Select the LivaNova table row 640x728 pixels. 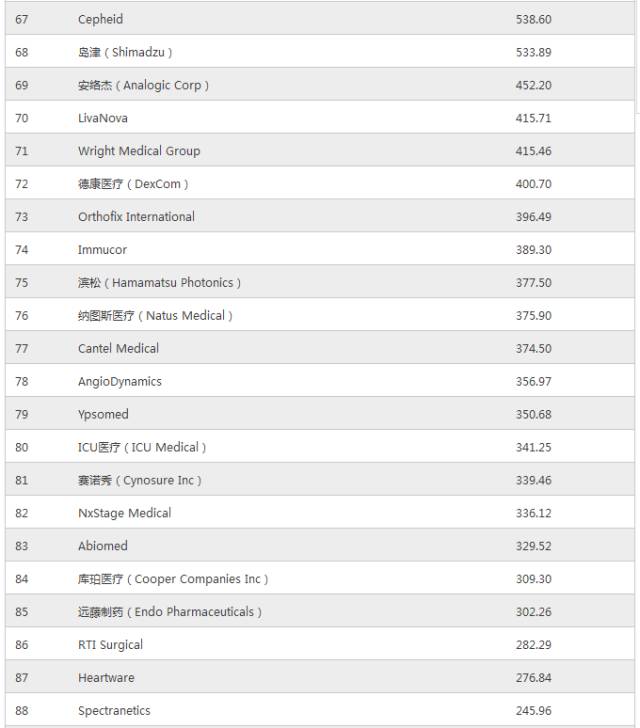103,118
